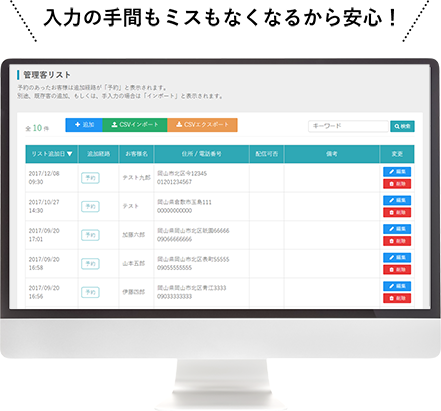Click the お客様名 column header
The image size is (441, 411).
[x=137, y=154]
